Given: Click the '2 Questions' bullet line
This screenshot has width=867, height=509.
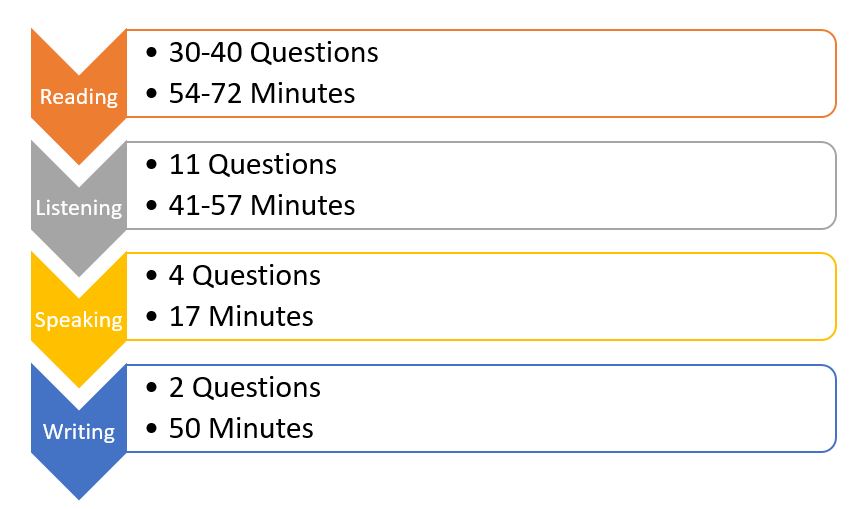Looking at the screenshot, I should [x=233, y=387].
